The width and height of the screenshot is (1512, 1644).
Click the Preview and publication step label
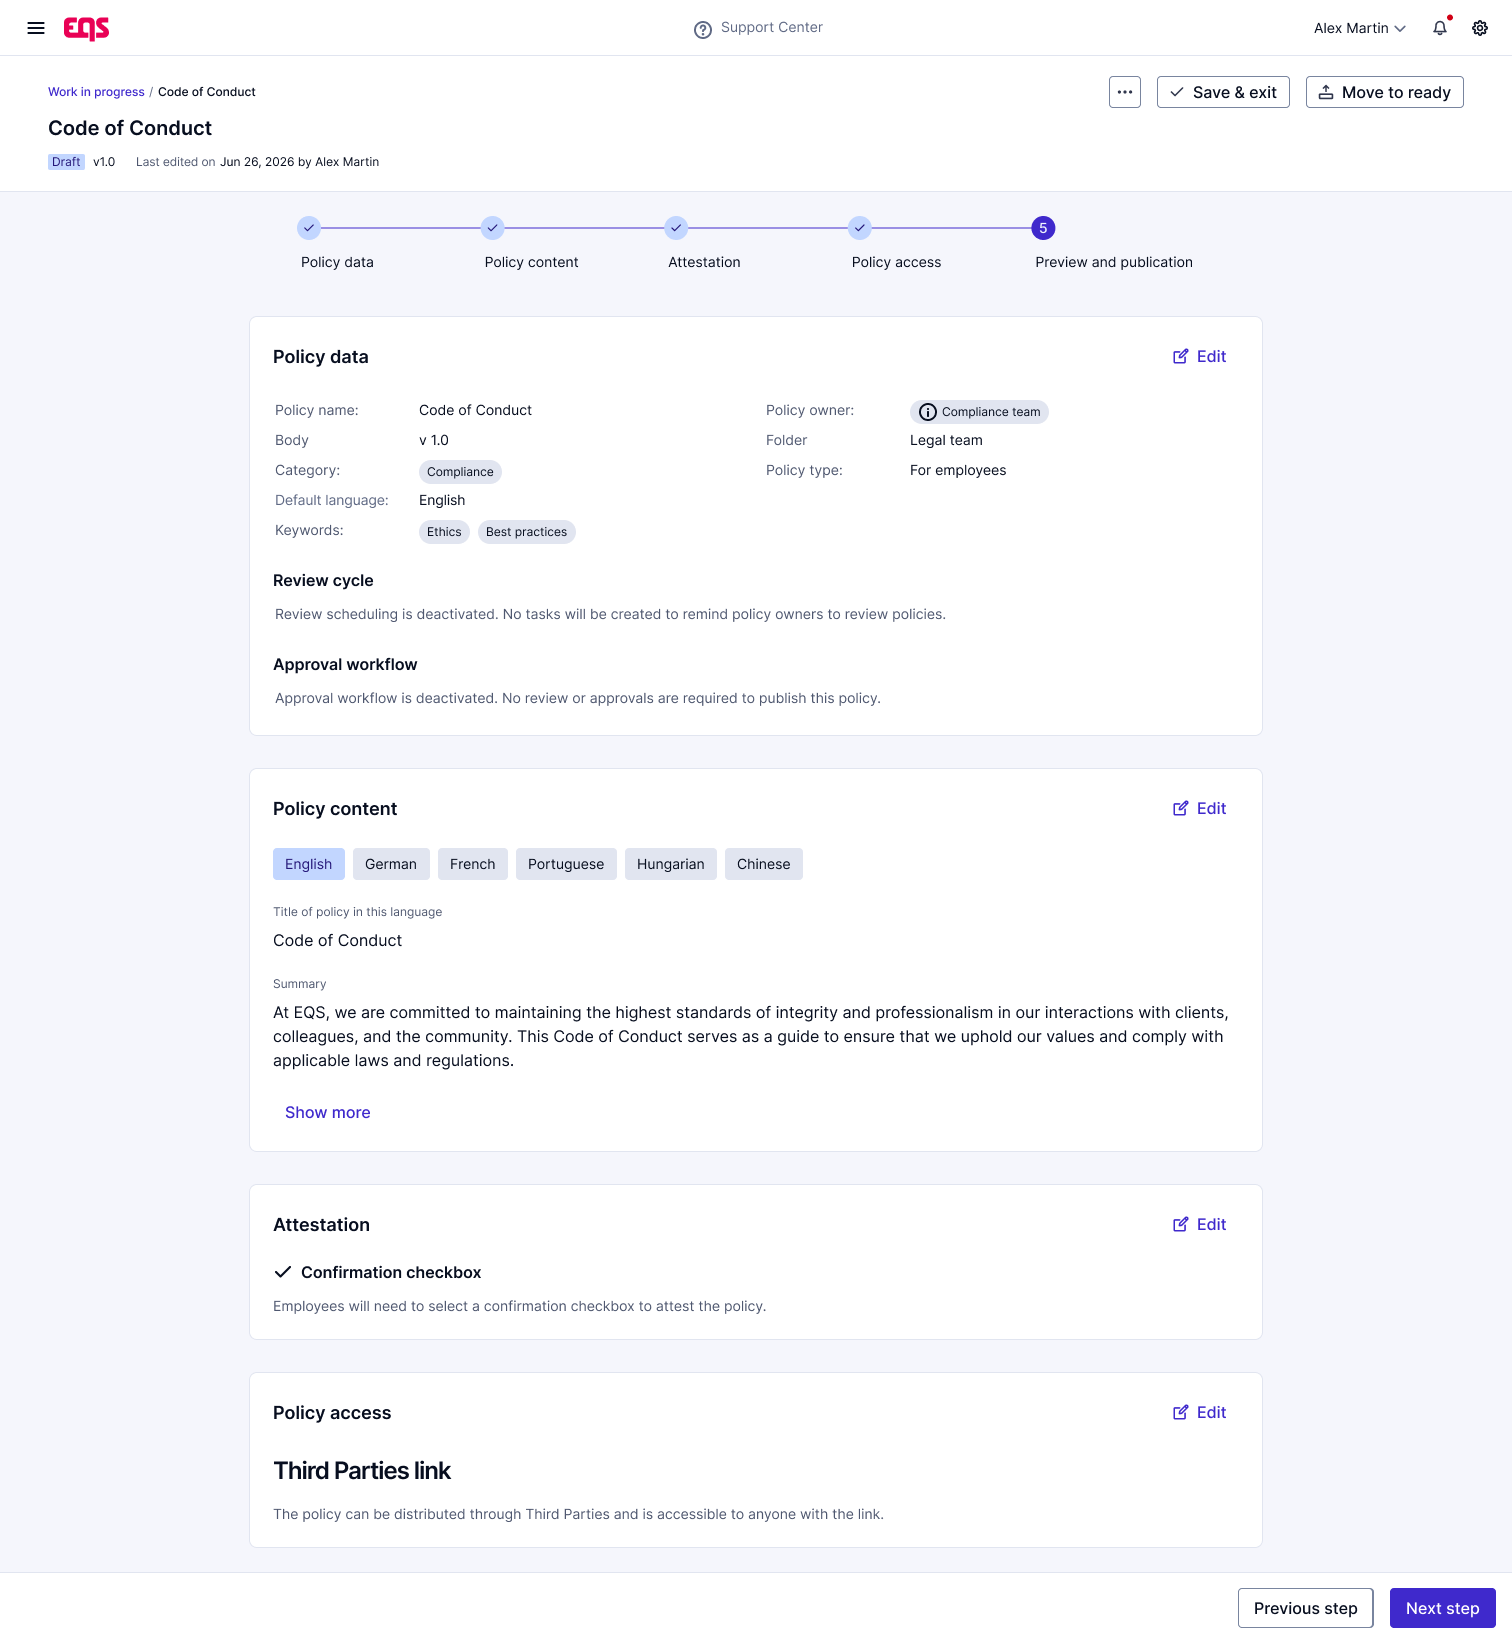(1114, 262)
